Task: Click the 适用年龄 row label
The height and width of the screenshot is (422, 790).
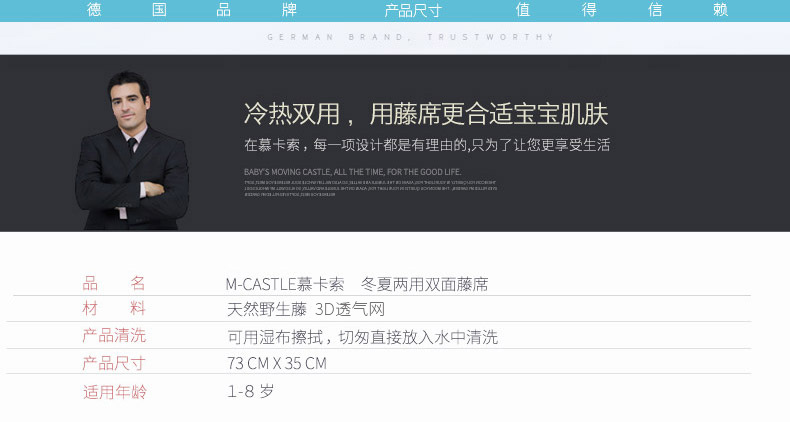Action: coord(114,392)
